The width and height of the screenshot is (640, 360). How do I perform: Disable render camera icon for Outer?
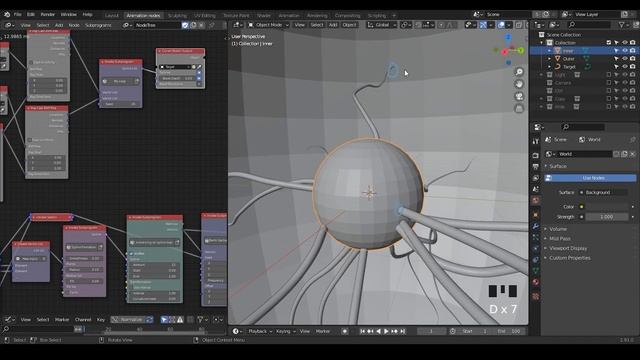pos(632,59)
